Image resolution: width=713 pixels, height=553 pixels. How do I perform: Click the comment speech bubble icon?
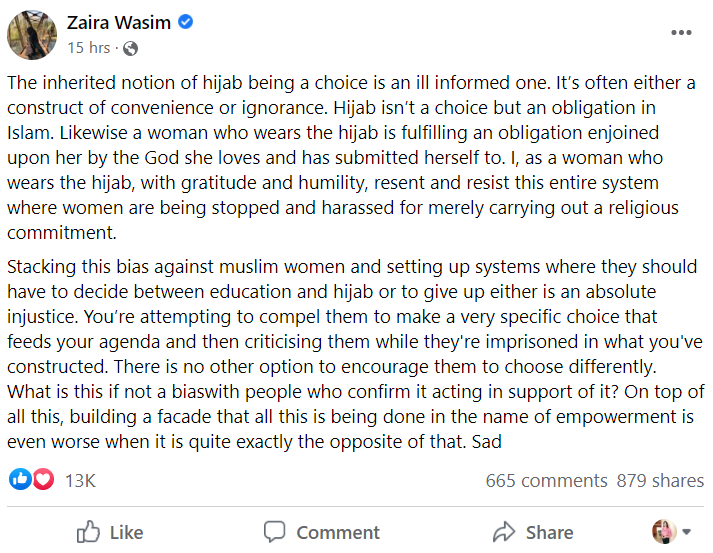pyautogui.click(x=275, y=532)
